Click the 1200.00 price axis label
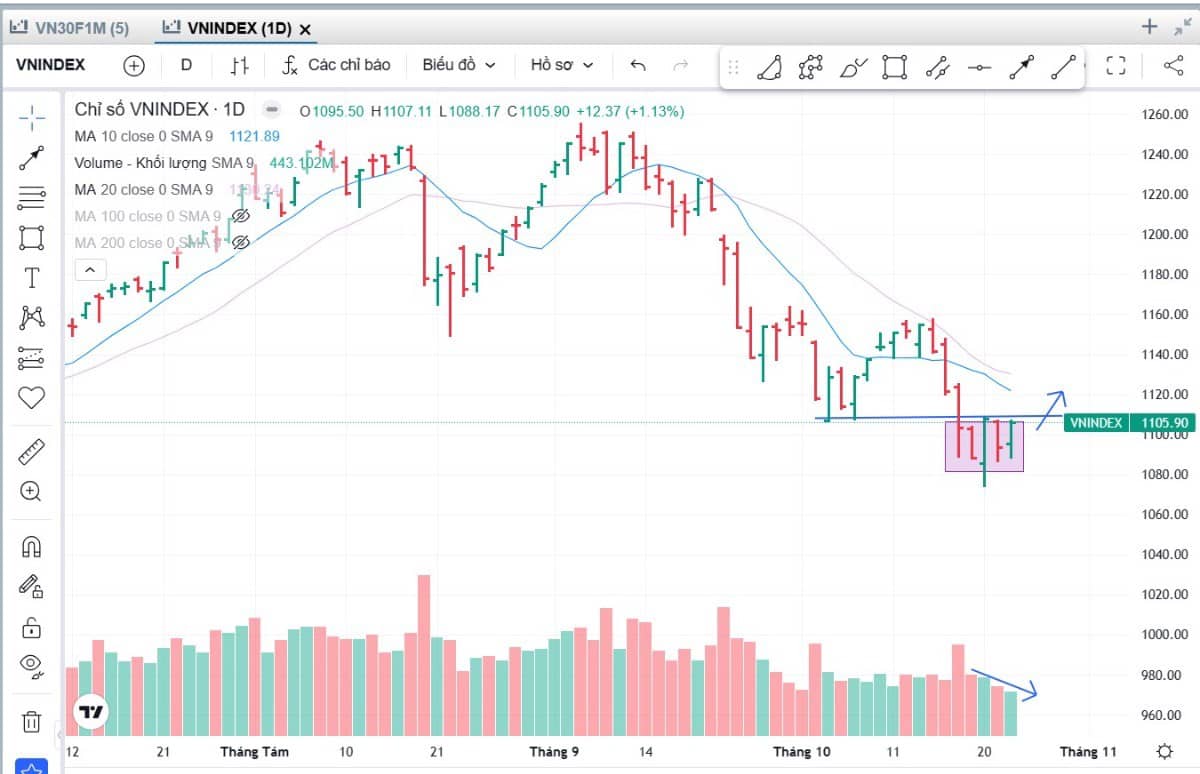Viewport: 1200px width, 774px height. coord(1165,234)
